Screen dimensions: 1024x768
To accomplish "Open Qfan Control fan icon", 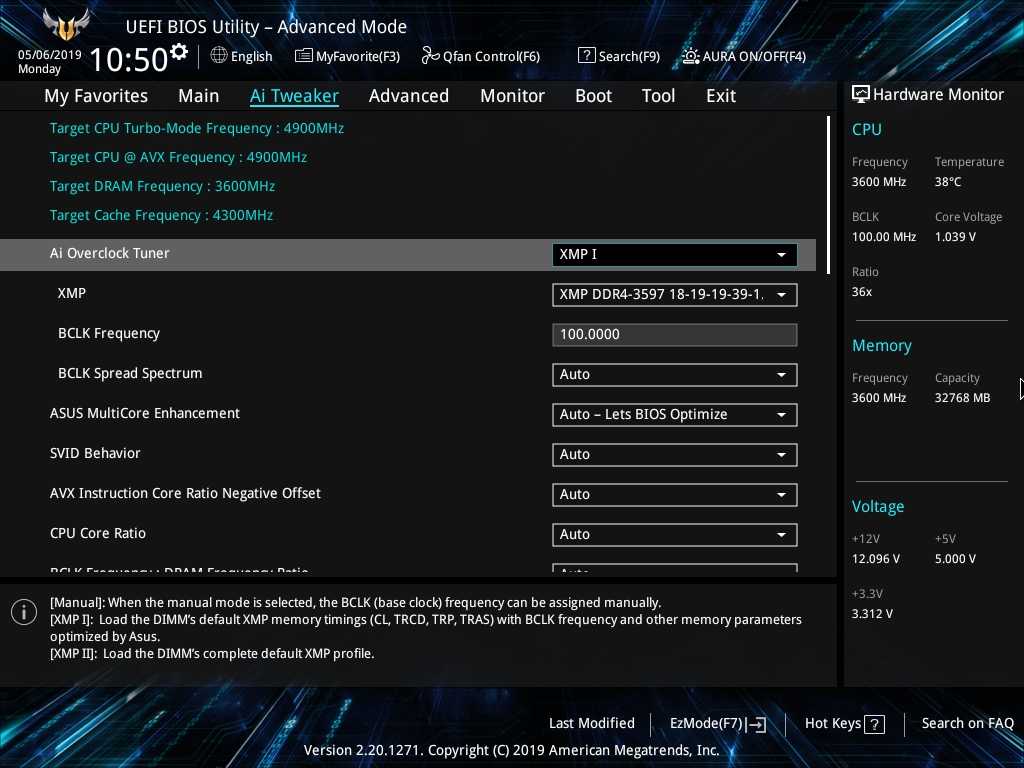I will coord(430,56).
